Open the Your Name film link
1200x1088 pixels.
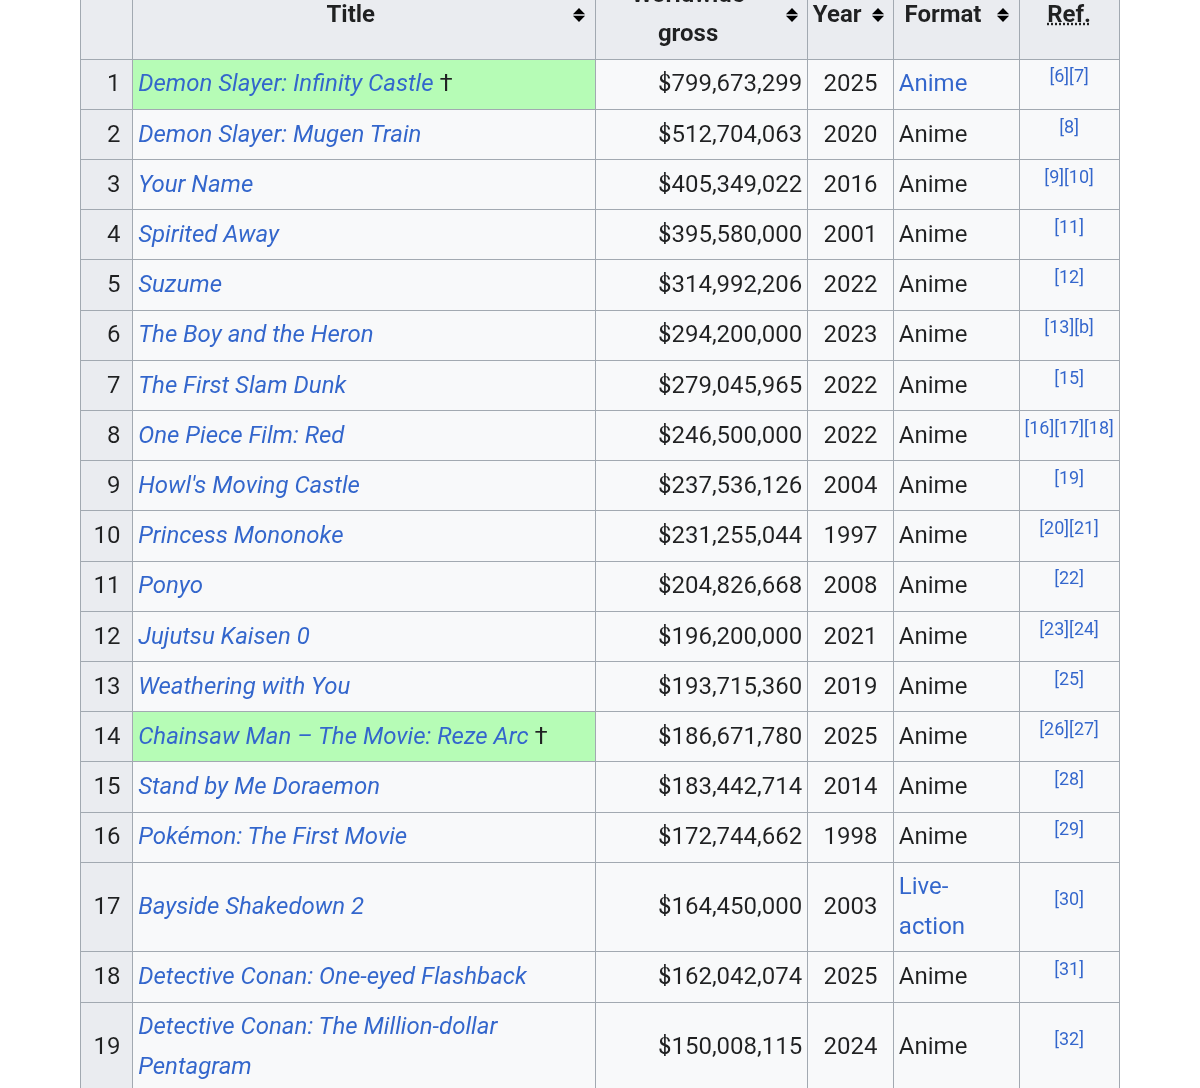(x=196, y=184)
